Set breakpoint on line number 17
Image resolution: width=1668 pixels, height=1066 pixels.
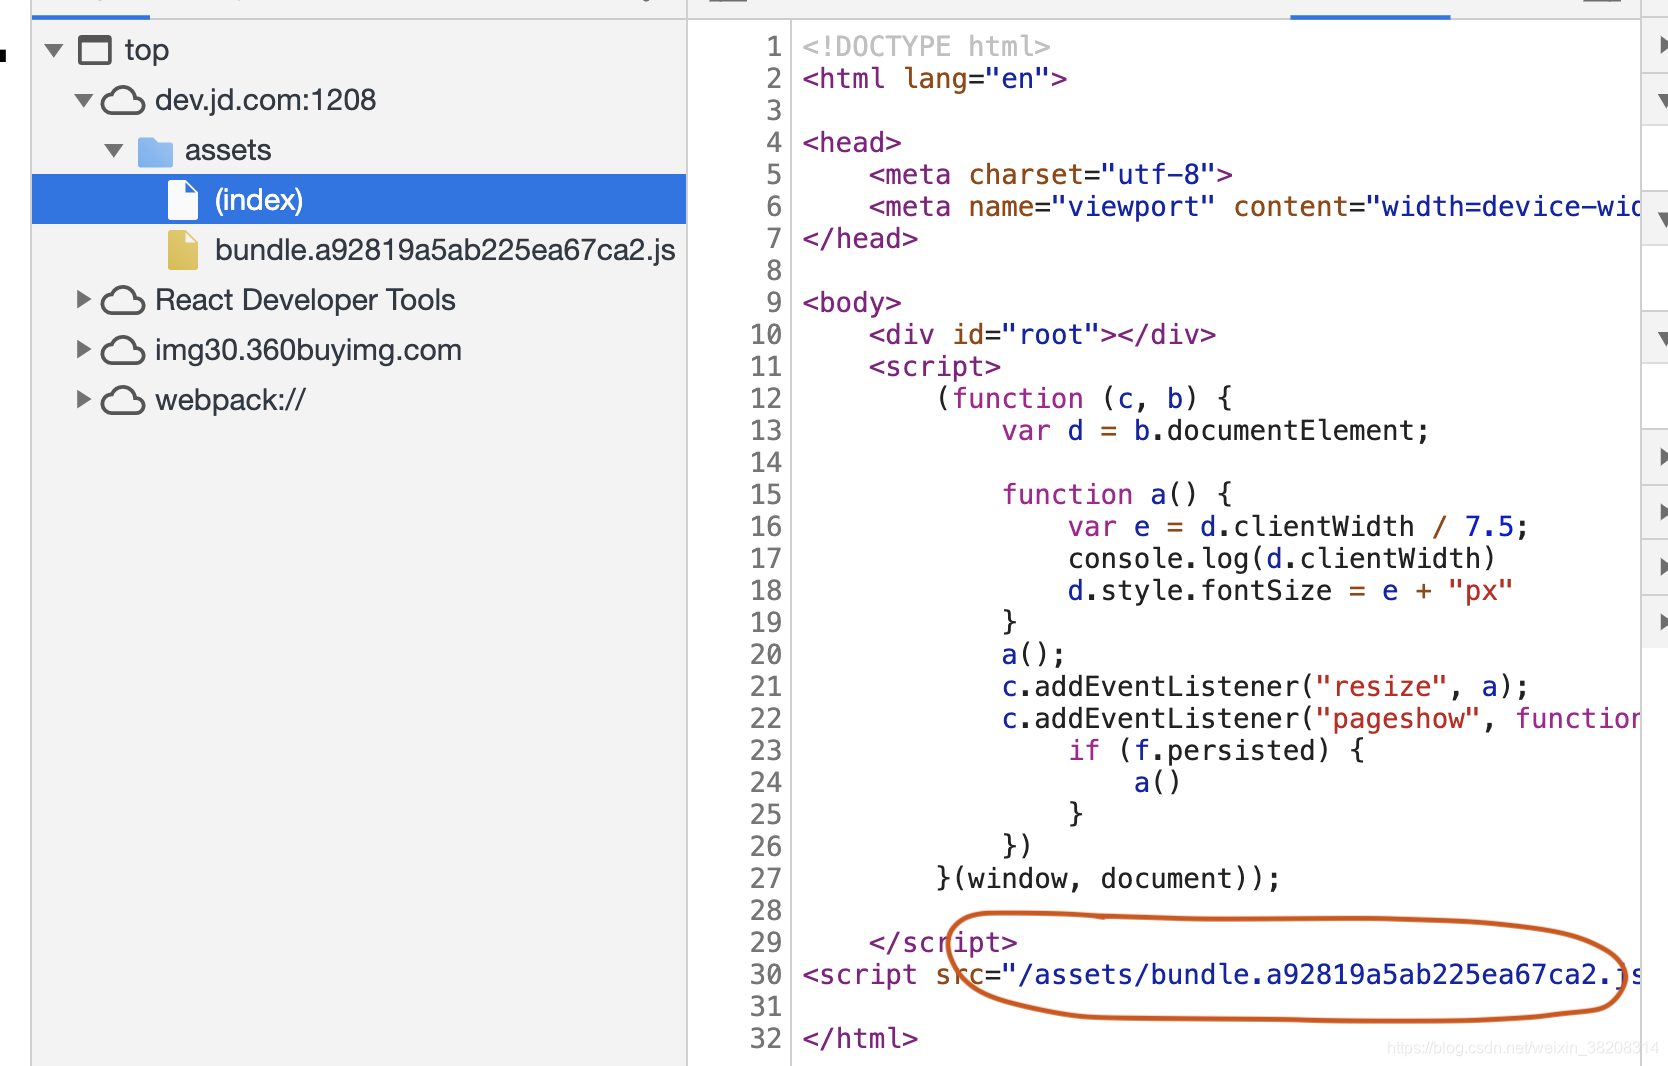coord(766,558)
